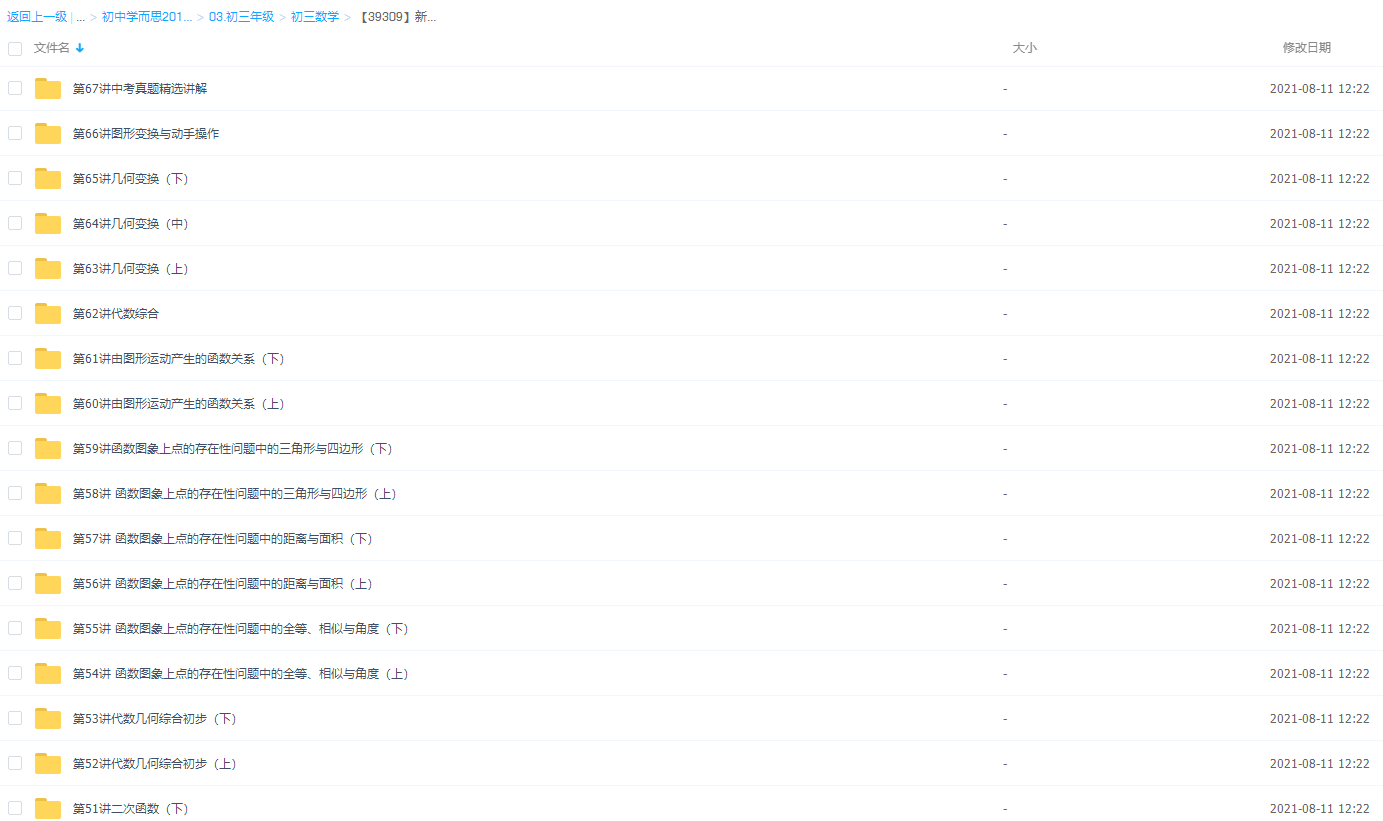Click the folder icon for 第66讲图形变换与动手操作

[x=48, y=134]
